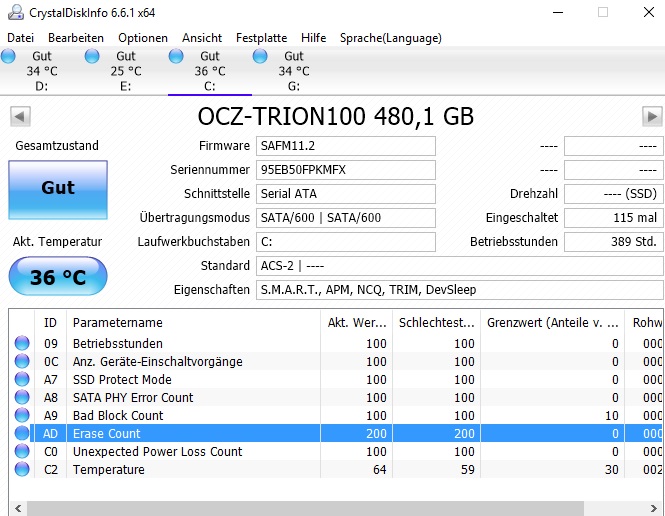Select the Anz. Geräte-Einschaltvorgänge row

[x=336, y=361]
